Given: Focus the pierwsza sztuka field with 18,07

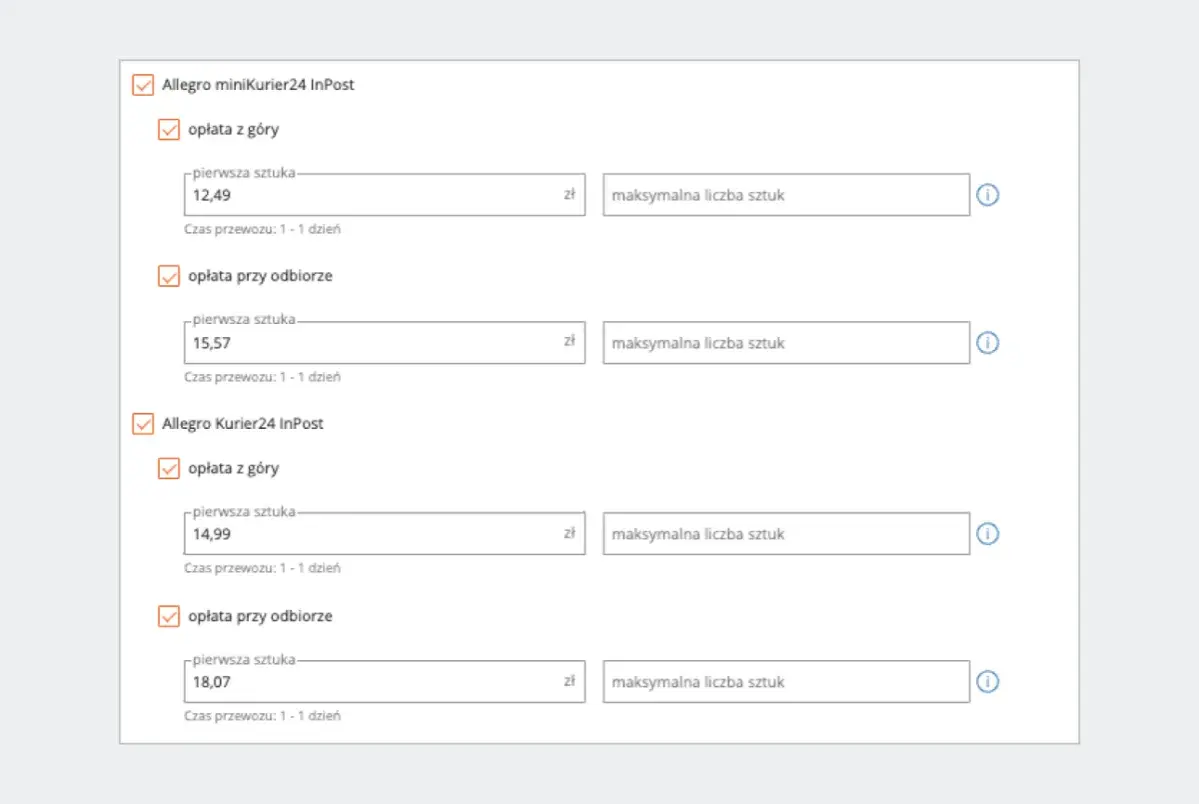Looking at the screenshot, I should 385,682.
